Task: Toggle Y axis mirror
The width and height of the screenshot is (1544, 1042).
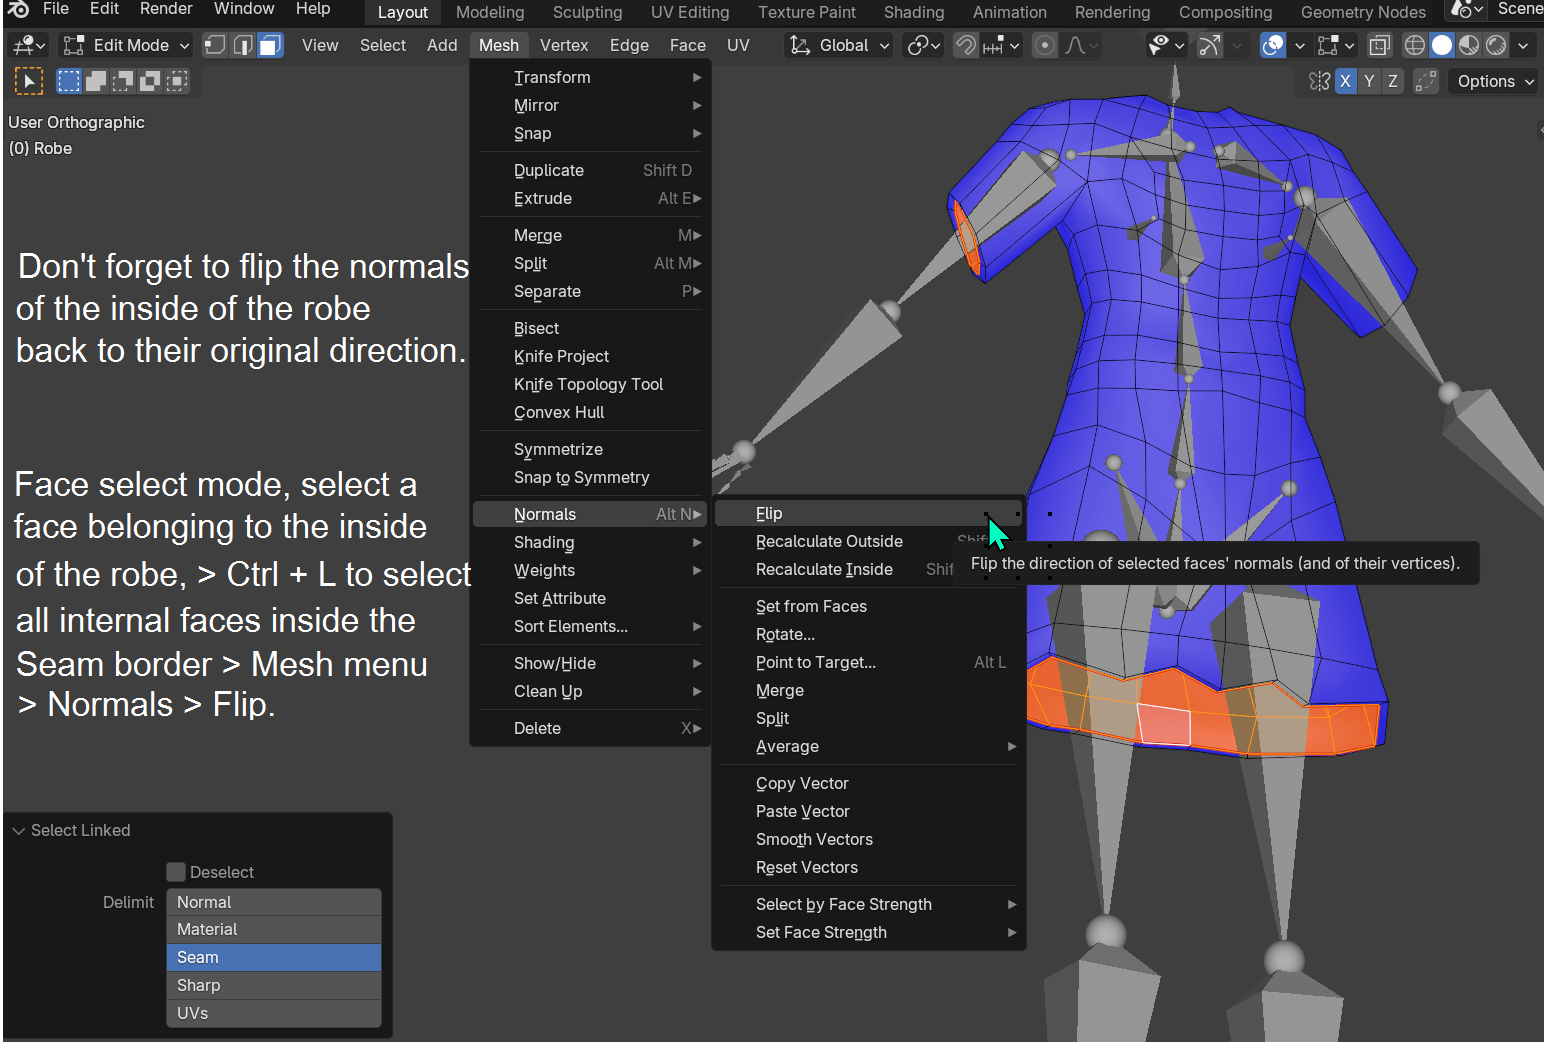Action: (1369, 81)
